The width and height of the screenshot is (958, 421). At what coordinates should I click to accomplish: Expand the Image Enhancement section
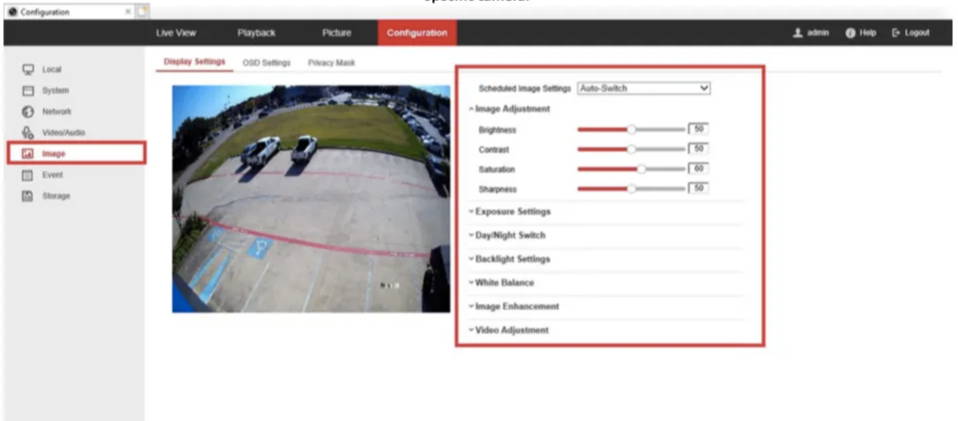[x=513, y=306]
